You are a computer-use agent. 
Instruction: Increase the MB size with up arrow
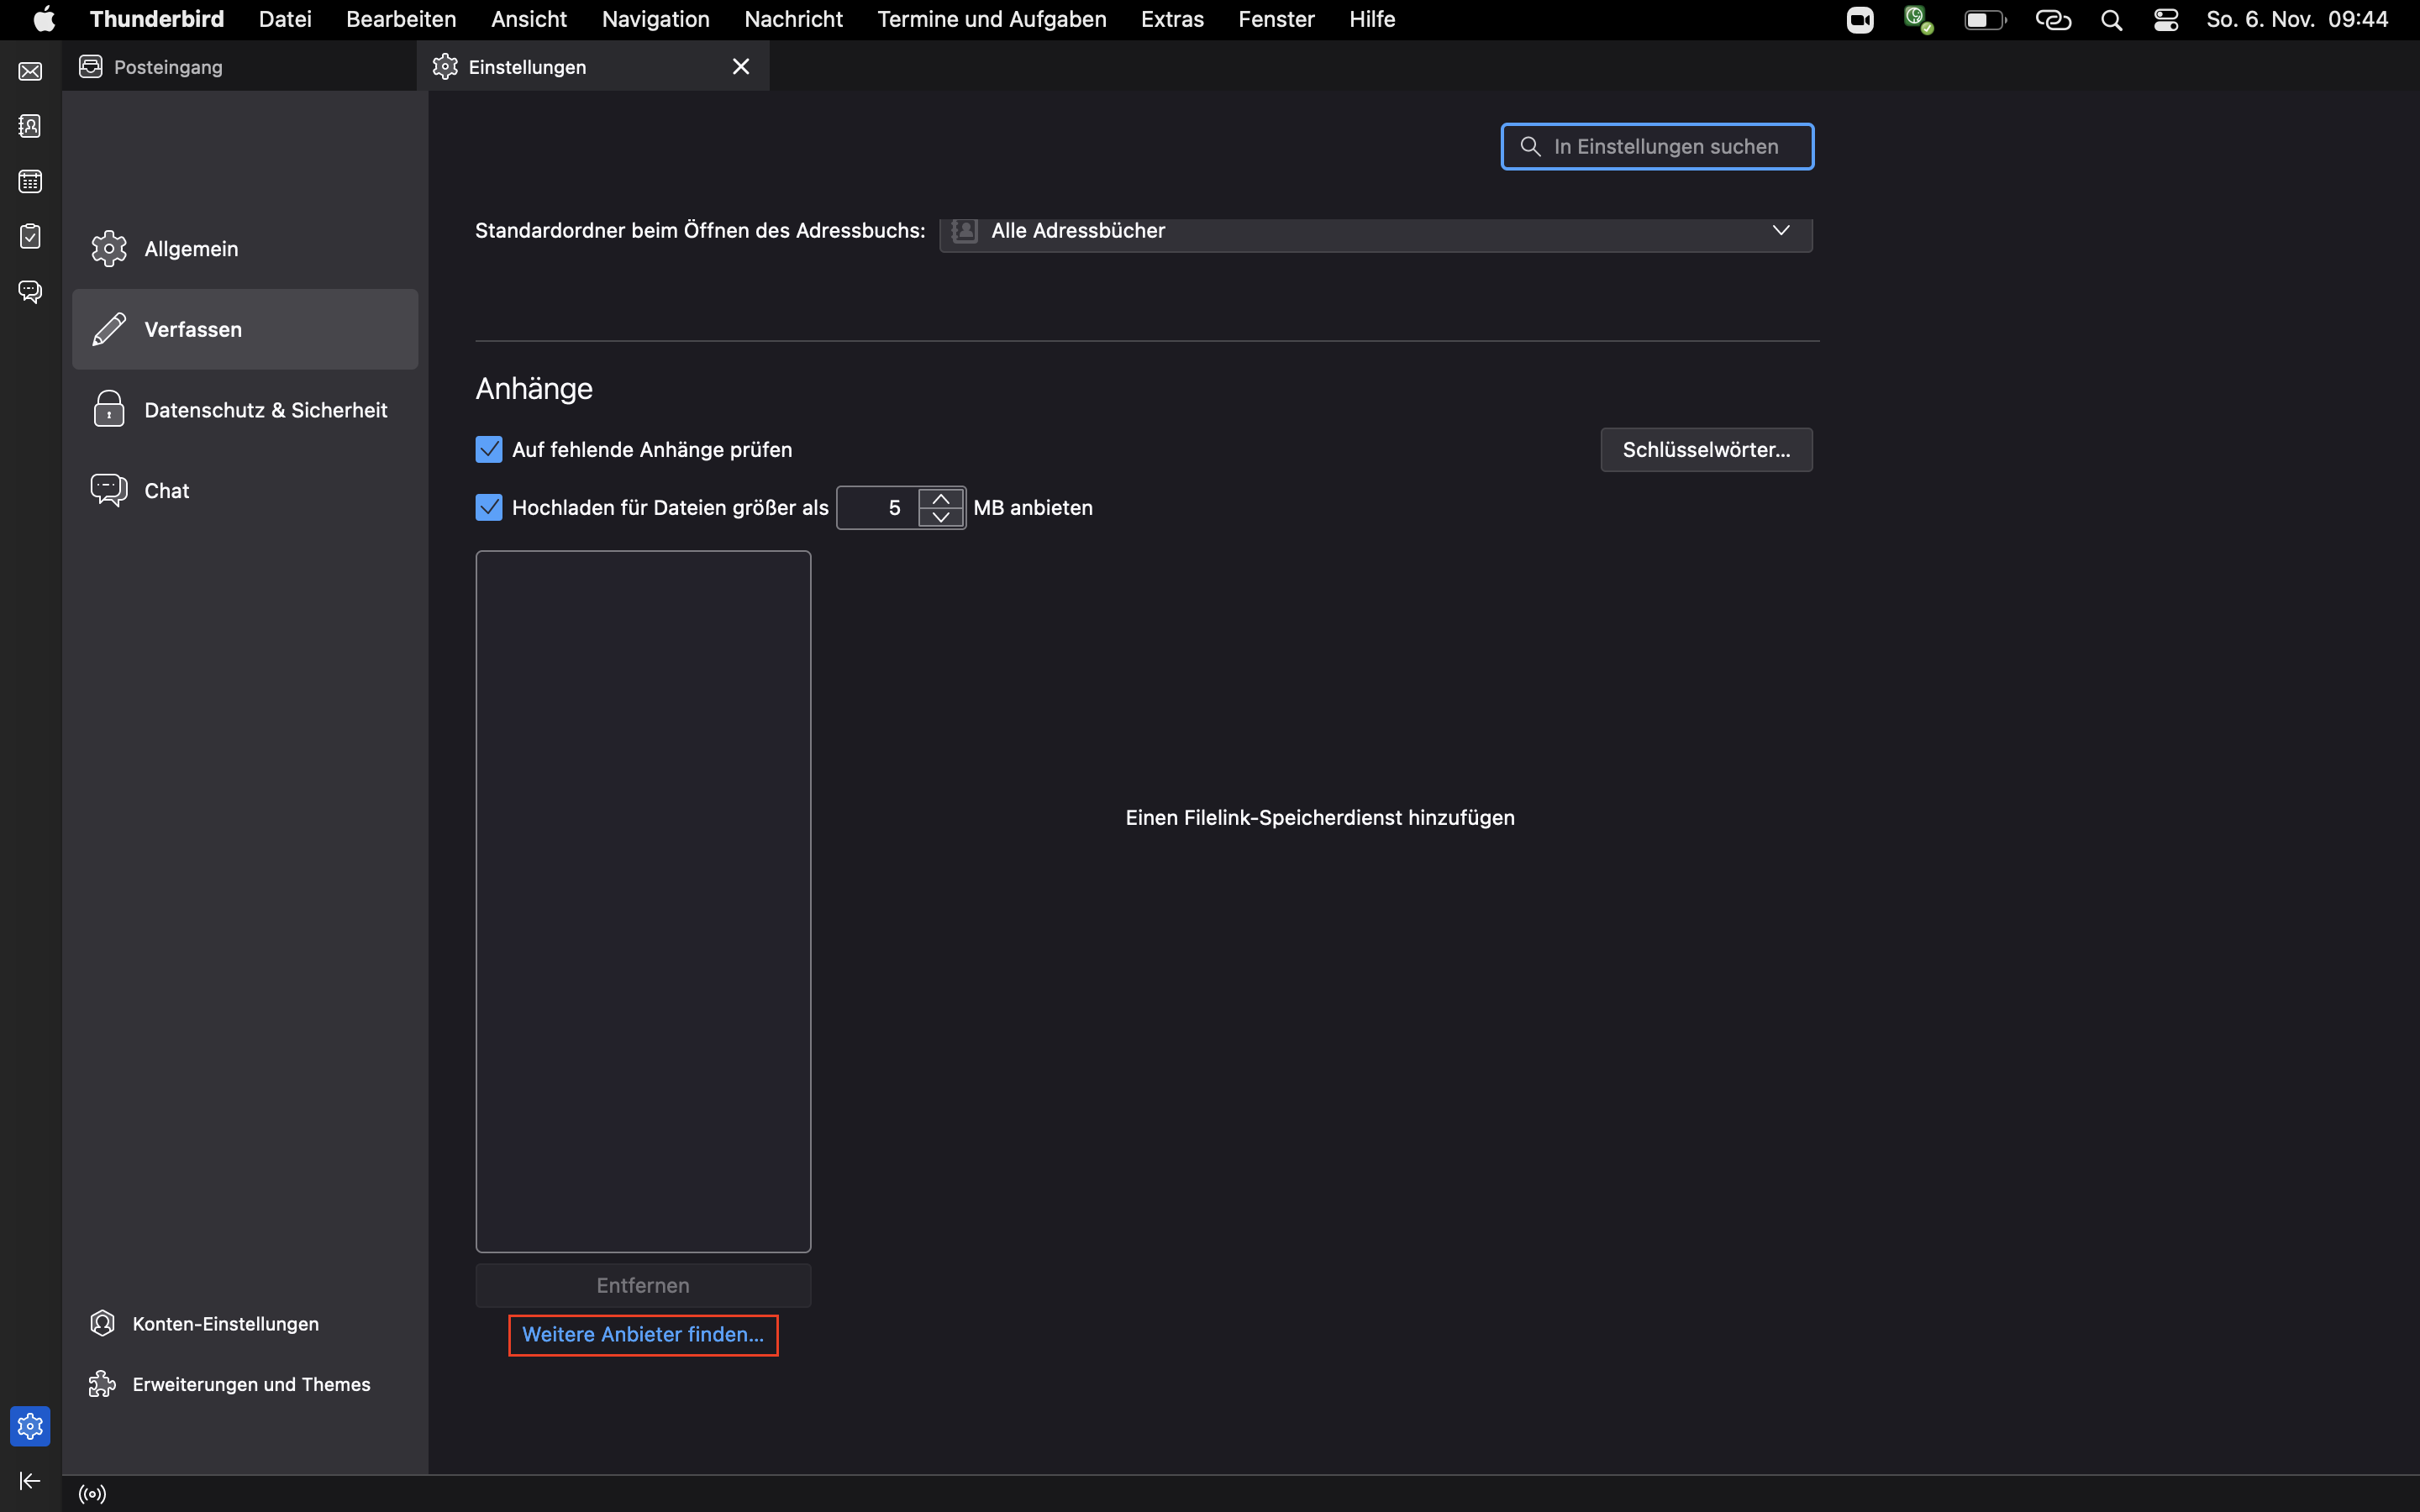(x=941, y=498)
